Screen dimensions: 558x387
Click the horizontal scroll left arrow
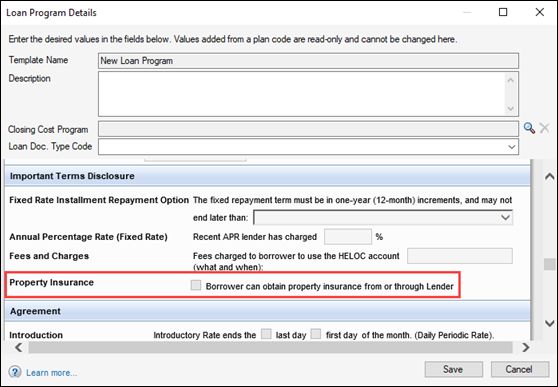pyautogui.click(x=18, y=347)
